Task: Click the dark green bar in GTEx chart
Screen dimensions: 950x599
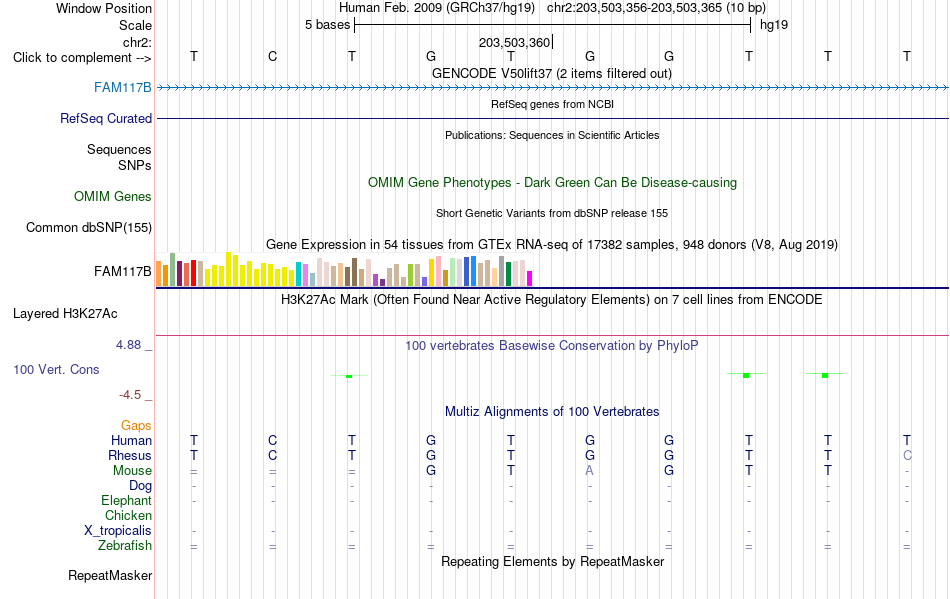Action: point(509,274)
